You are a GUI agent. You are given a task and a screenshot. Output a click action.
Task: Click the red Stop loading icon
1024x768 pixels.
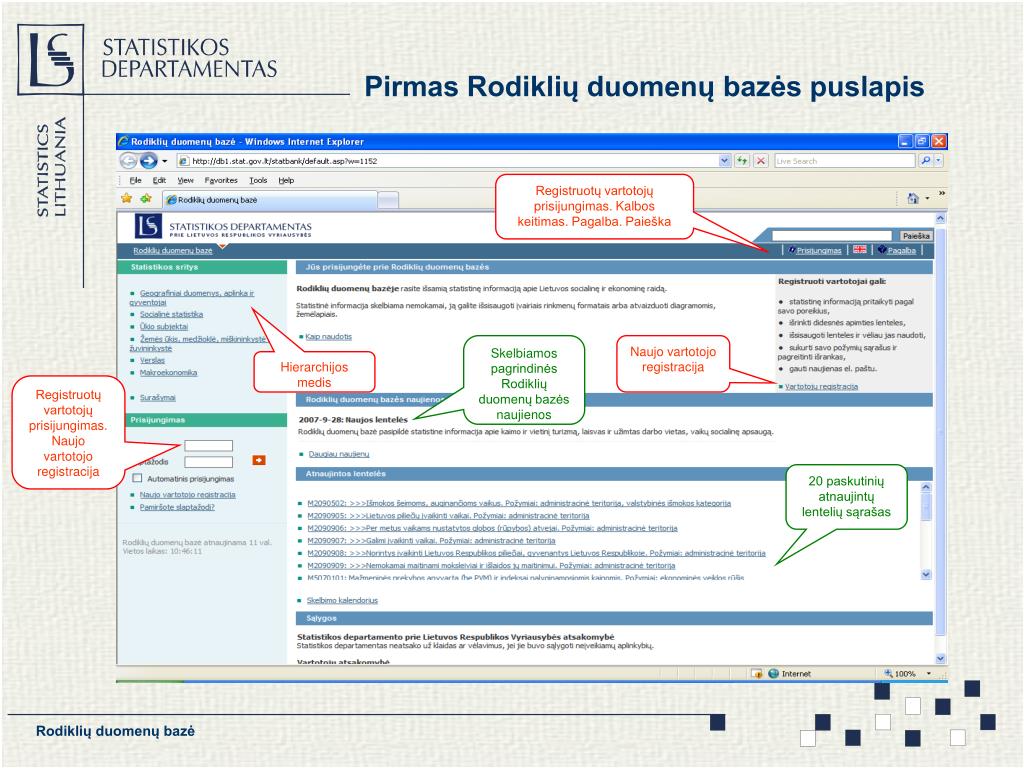[x=761, y=161]
